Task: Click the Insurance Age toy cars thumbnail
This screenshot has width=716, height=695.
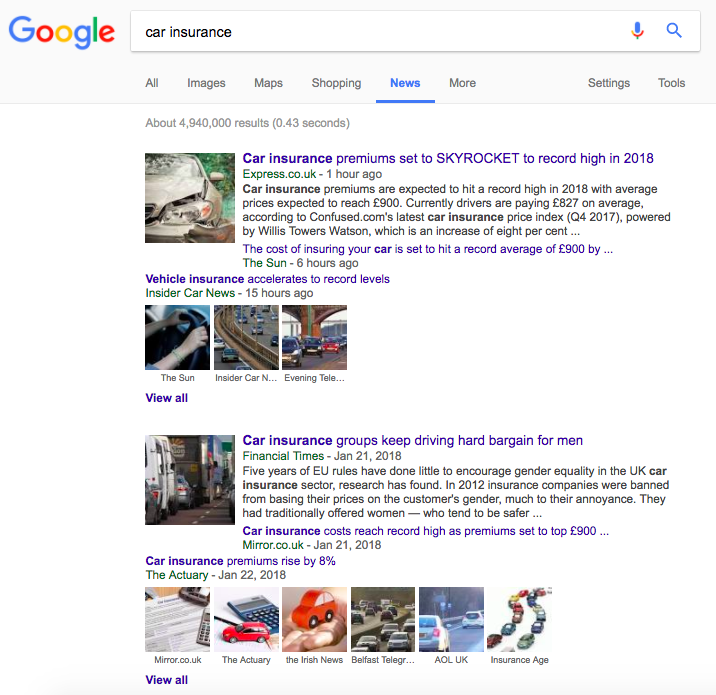Action: [520, 620]
